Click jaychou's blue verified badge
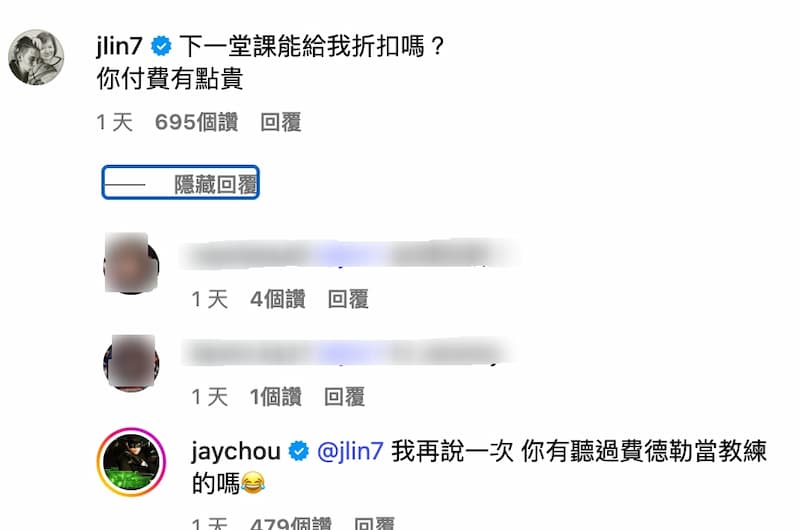 pyautogui.click(x=298, y=451)
